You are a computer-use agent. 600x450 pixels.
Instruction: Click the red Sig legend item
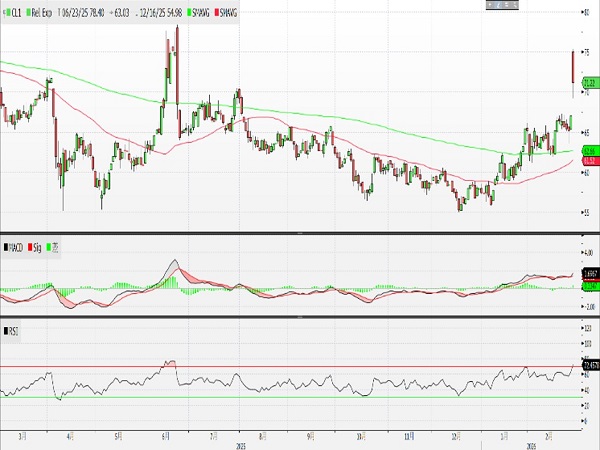click(x=36, y=246)
